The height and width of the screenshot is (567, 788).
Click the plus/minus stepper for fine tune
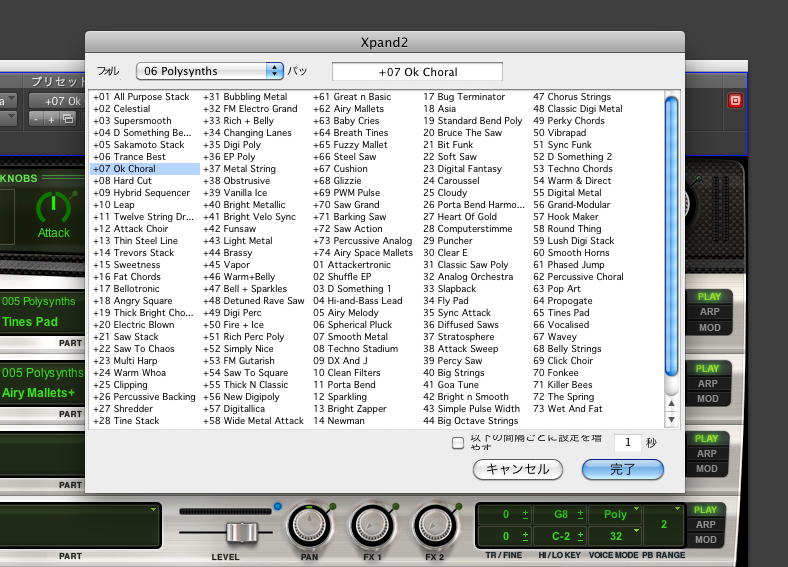(x=525, y=536)
